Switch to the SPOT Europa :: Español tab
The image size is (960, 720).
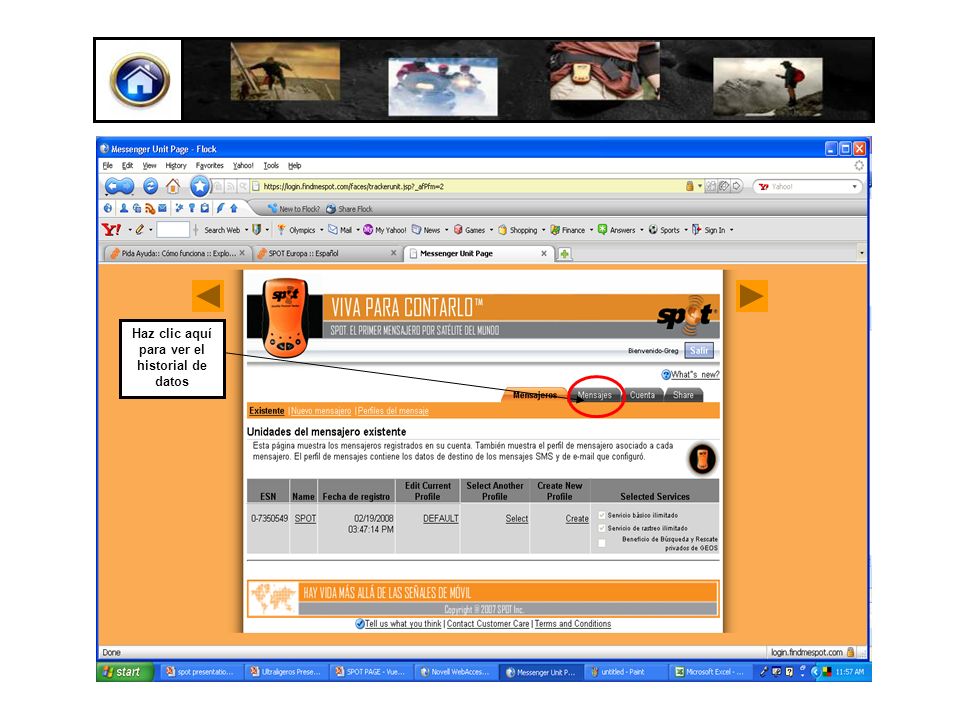pos(326,253)
